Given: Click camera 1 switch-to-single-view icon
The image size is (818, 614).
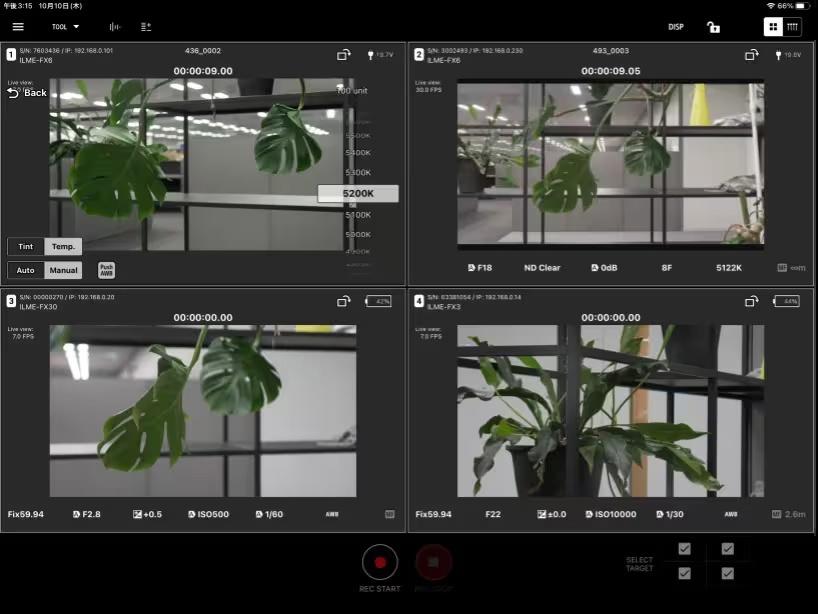Looking at the screenshot, I should (x=343, y=55).
